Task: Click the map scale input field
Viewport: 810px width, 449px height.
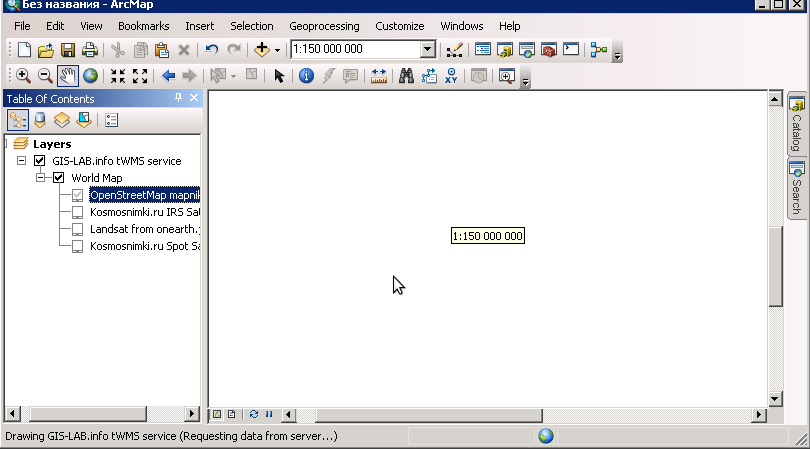Action: pos(355,49)
